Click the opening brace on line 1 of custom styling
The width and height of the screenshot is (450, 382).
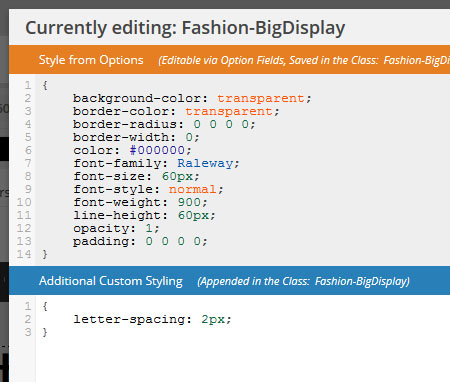coord(45,306)
